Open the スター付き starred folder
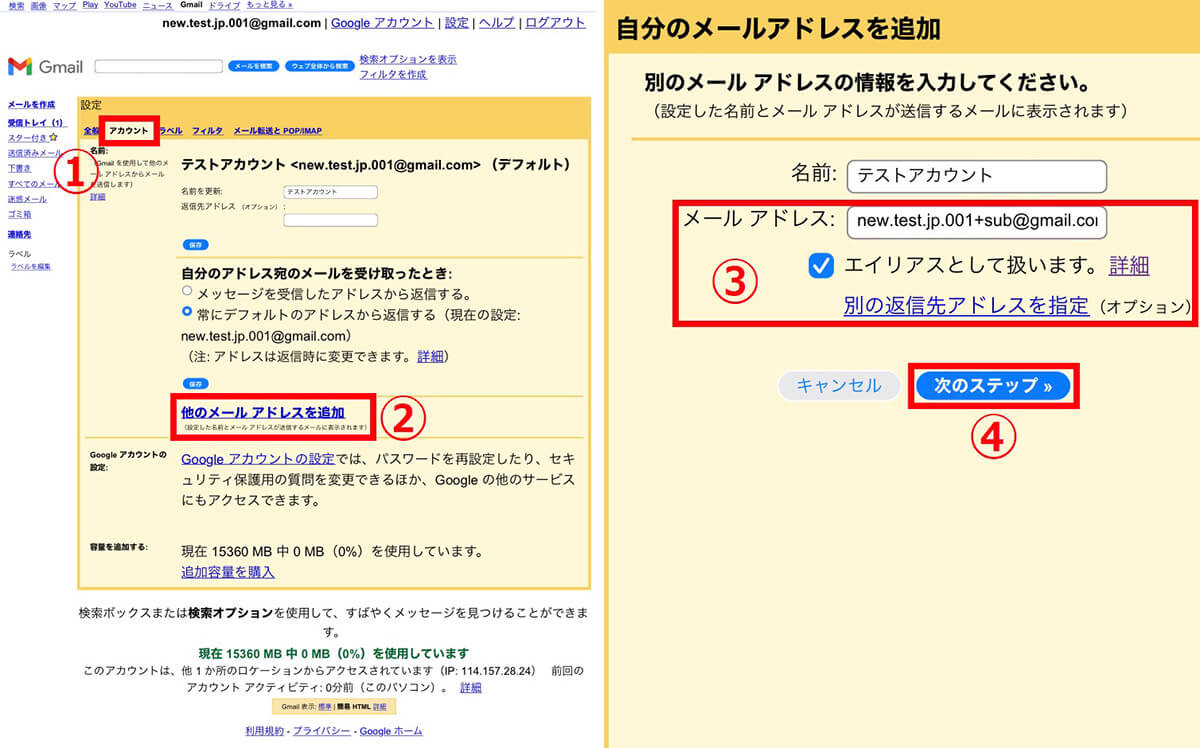1200x748 pixels. [x=28, y=137]
